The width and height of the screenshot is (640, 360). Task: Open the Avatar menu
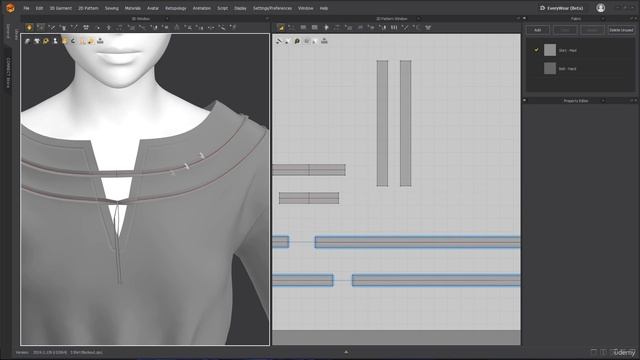click(x=153, y=8)
